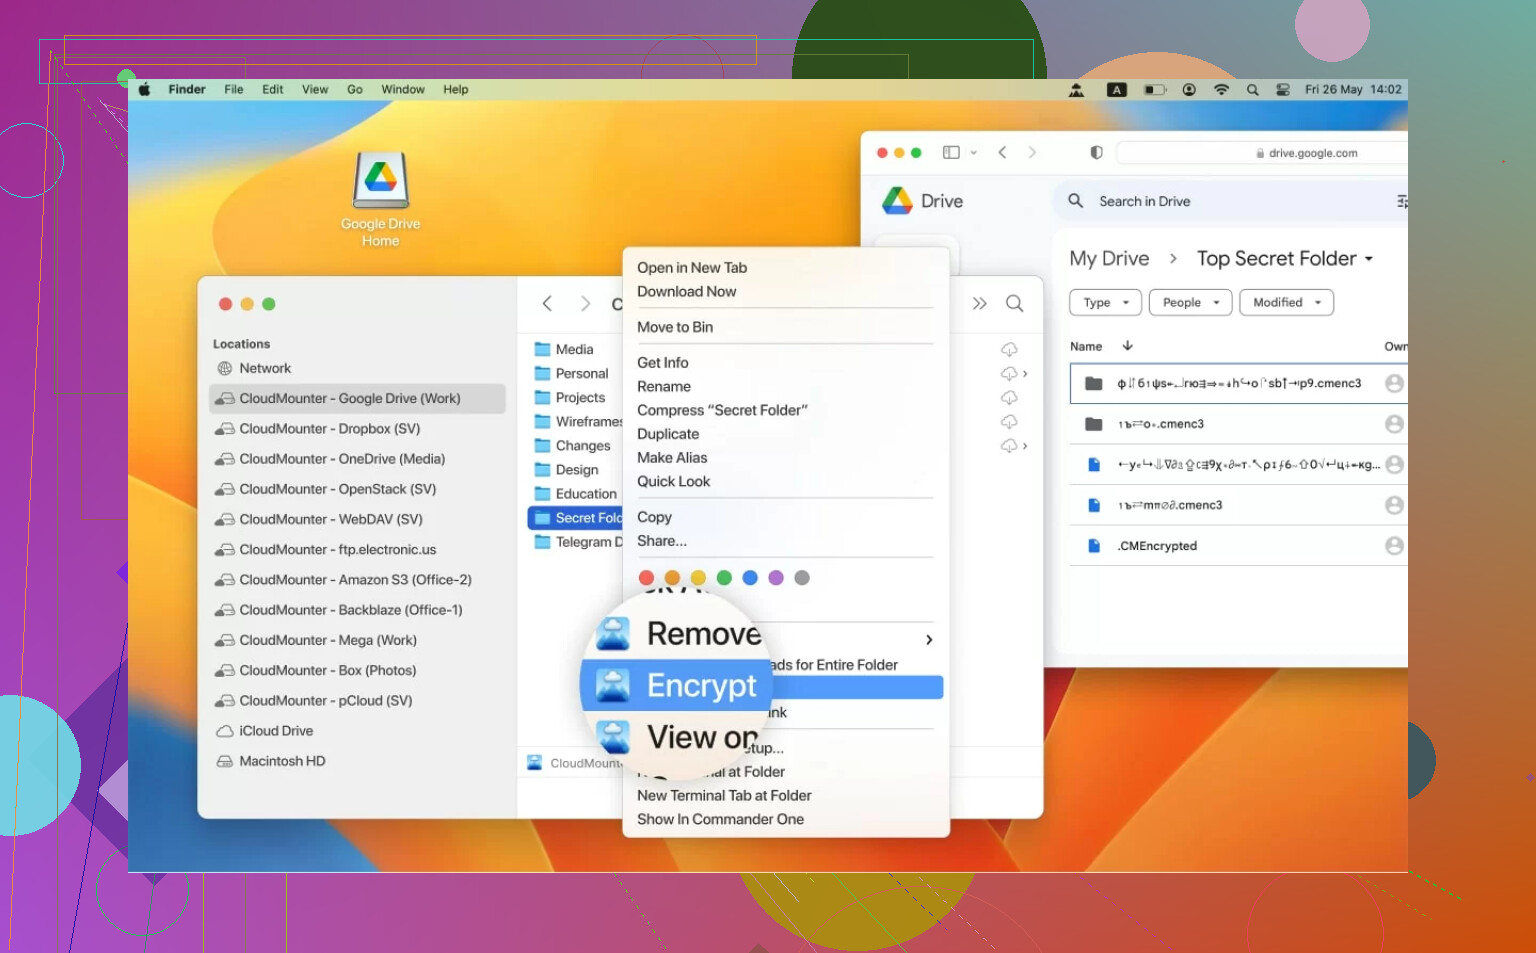Click the Safari privacy shield icon
The height and width of the screenshot is (953, 1536).
pos(1096,153)
